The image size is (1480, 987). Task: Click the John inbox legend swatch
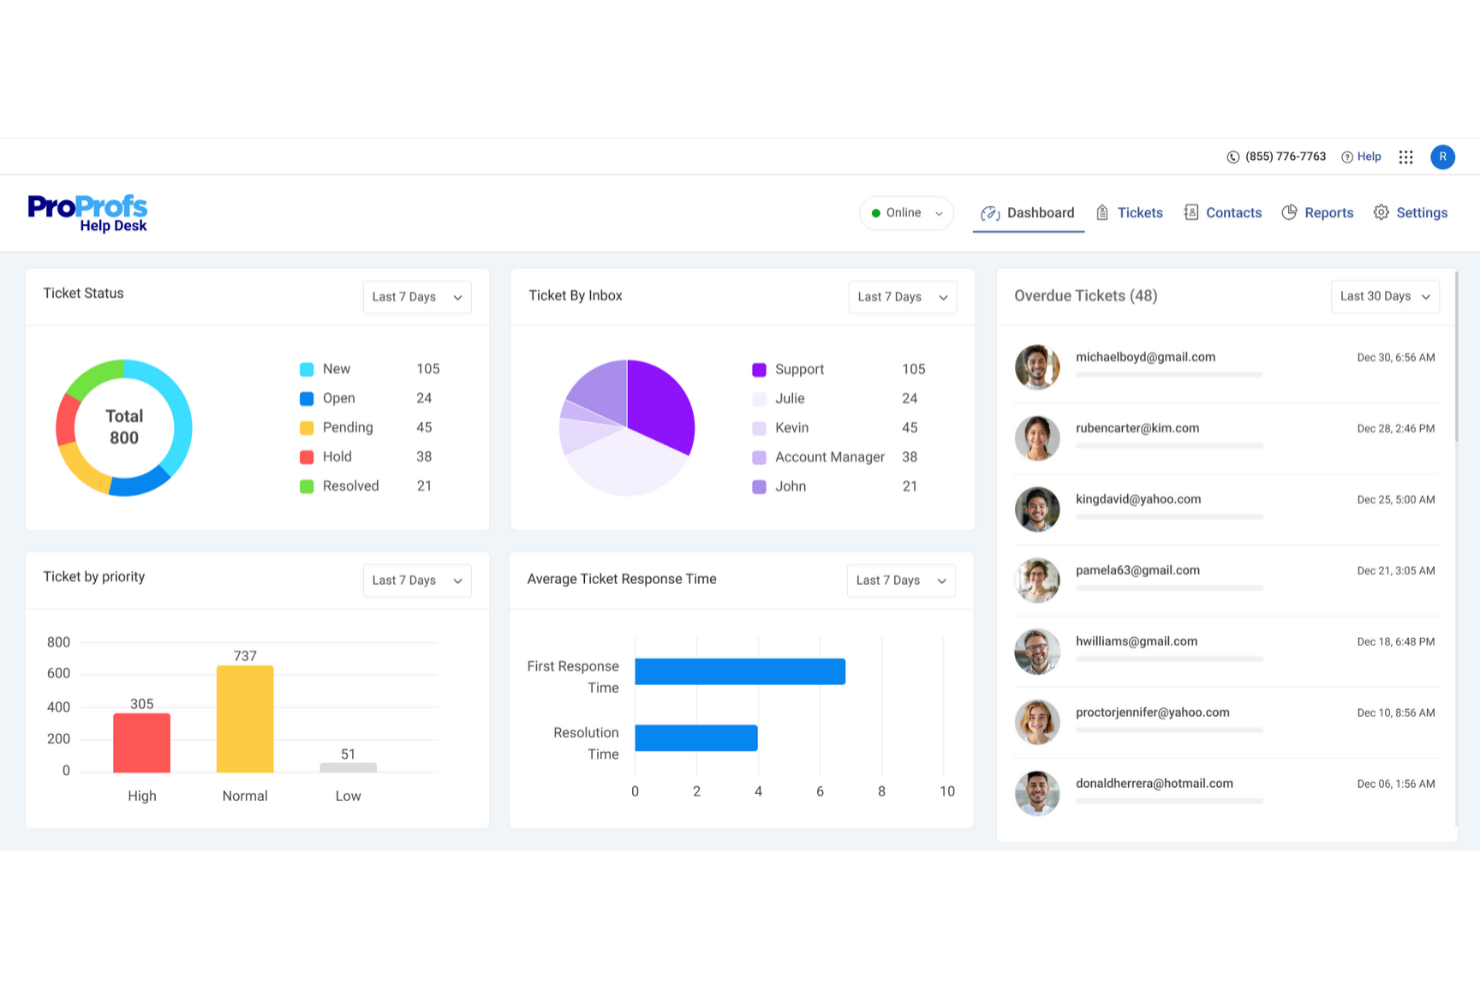pyautogui.click(x=759, y=487)
